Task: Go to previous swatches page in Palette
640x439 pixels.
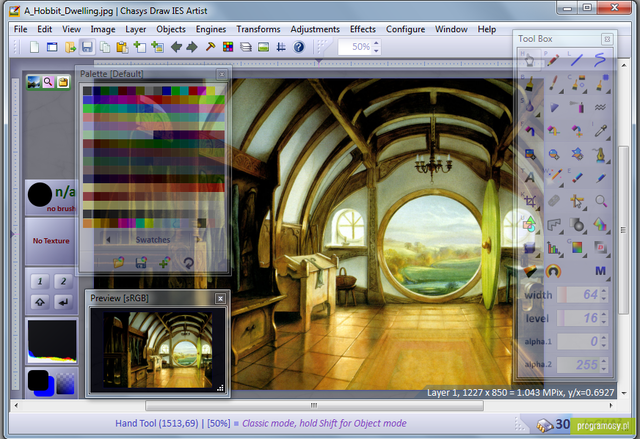Action: coord(108,240)
